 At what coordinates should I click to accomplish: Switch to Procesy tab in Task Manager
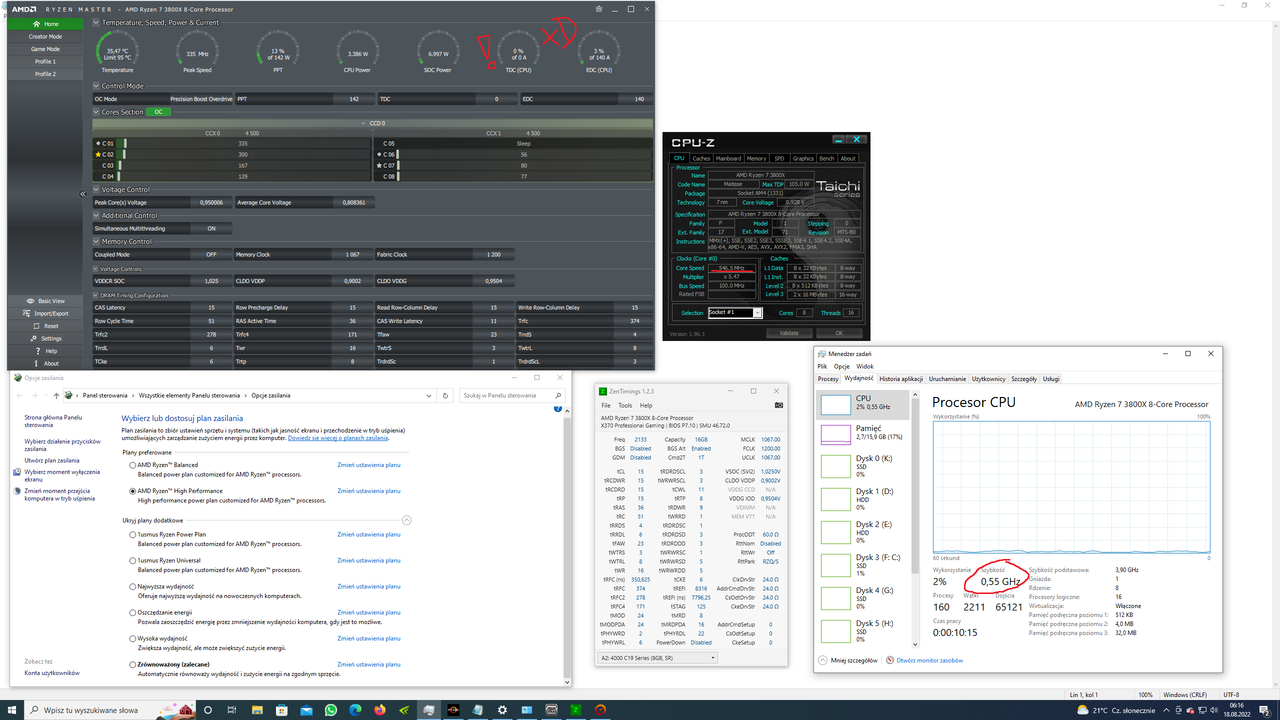tap(828, 379)
